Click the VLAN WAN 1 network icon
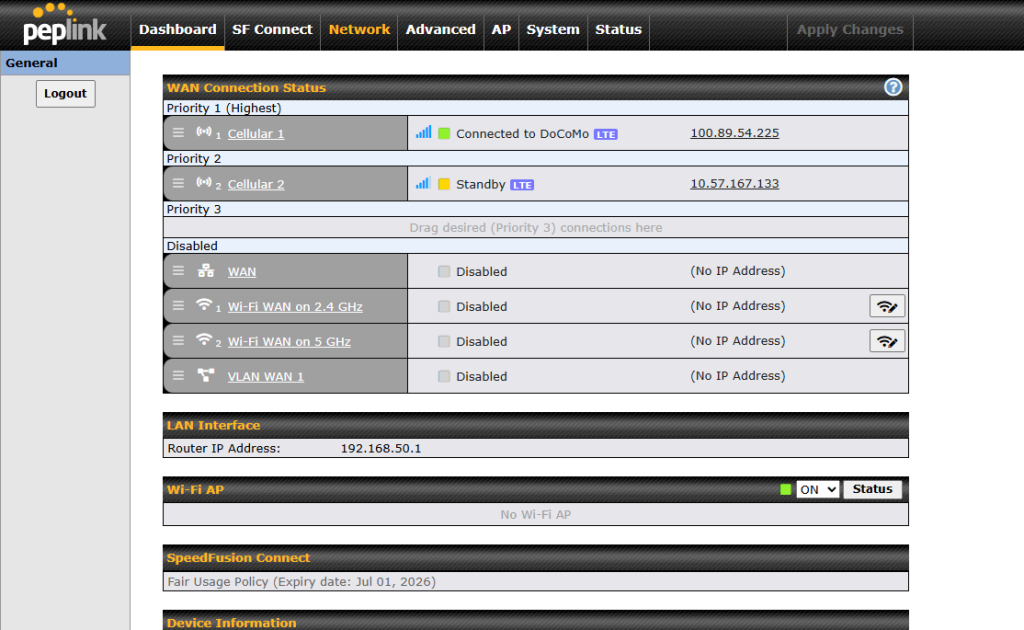1024x630 pixels. point(206,376)
